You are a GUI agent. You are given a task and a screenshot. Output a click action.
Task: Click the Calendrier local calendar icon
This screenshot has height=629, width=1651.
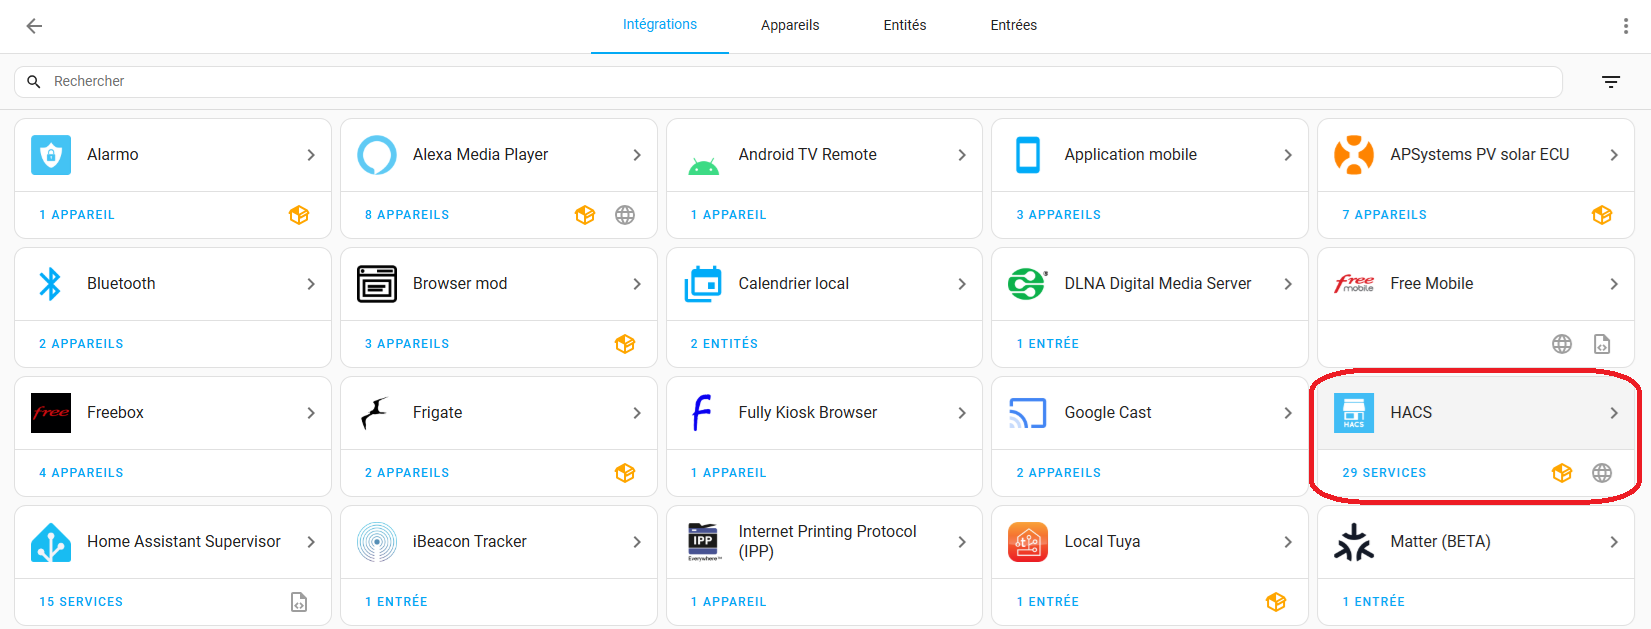(x=703, y=284)
